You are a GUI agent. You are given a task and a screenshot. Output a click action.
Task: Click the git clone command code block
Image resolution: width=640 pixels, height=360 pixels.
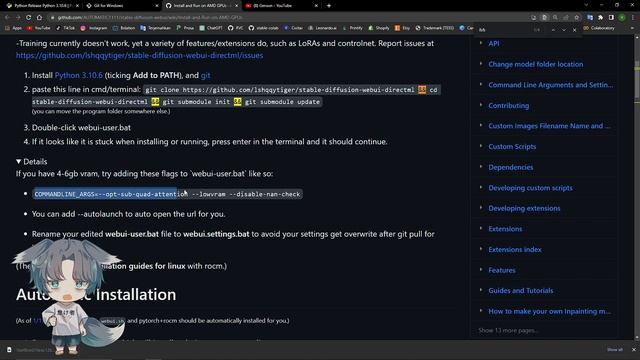click(x=236, y=96)
